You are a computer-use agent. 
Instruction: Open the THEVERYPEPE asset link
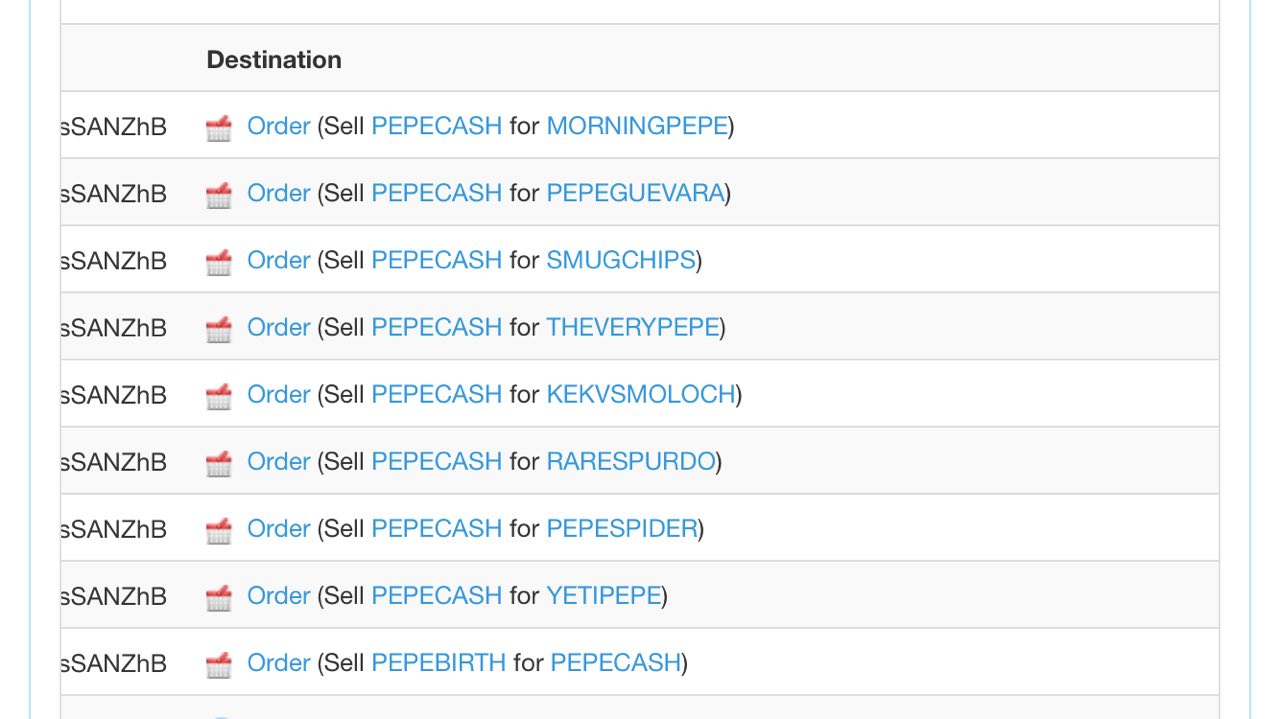[632, 327]
